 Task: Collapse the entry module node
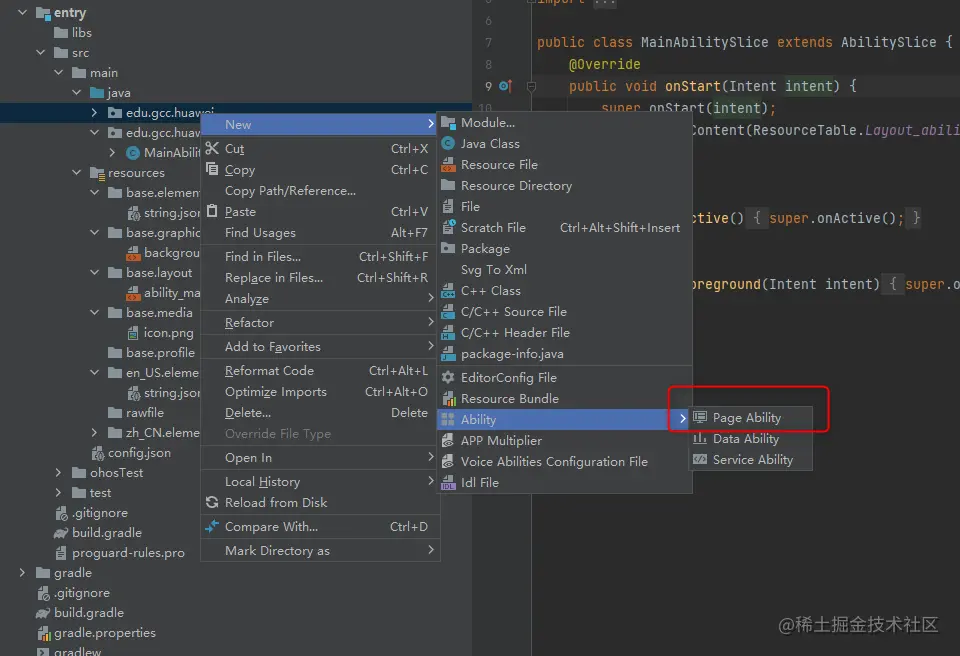point(22,12)
